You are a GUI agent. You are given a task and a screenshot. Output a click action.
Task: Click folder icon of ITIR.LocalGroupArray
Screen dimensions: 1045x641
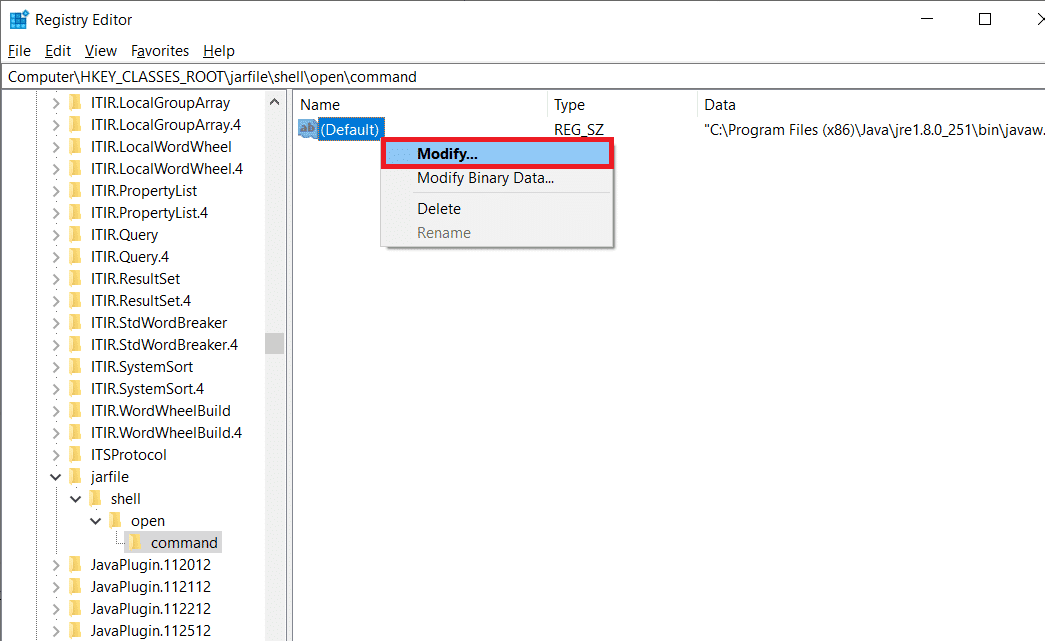(76, 103)
